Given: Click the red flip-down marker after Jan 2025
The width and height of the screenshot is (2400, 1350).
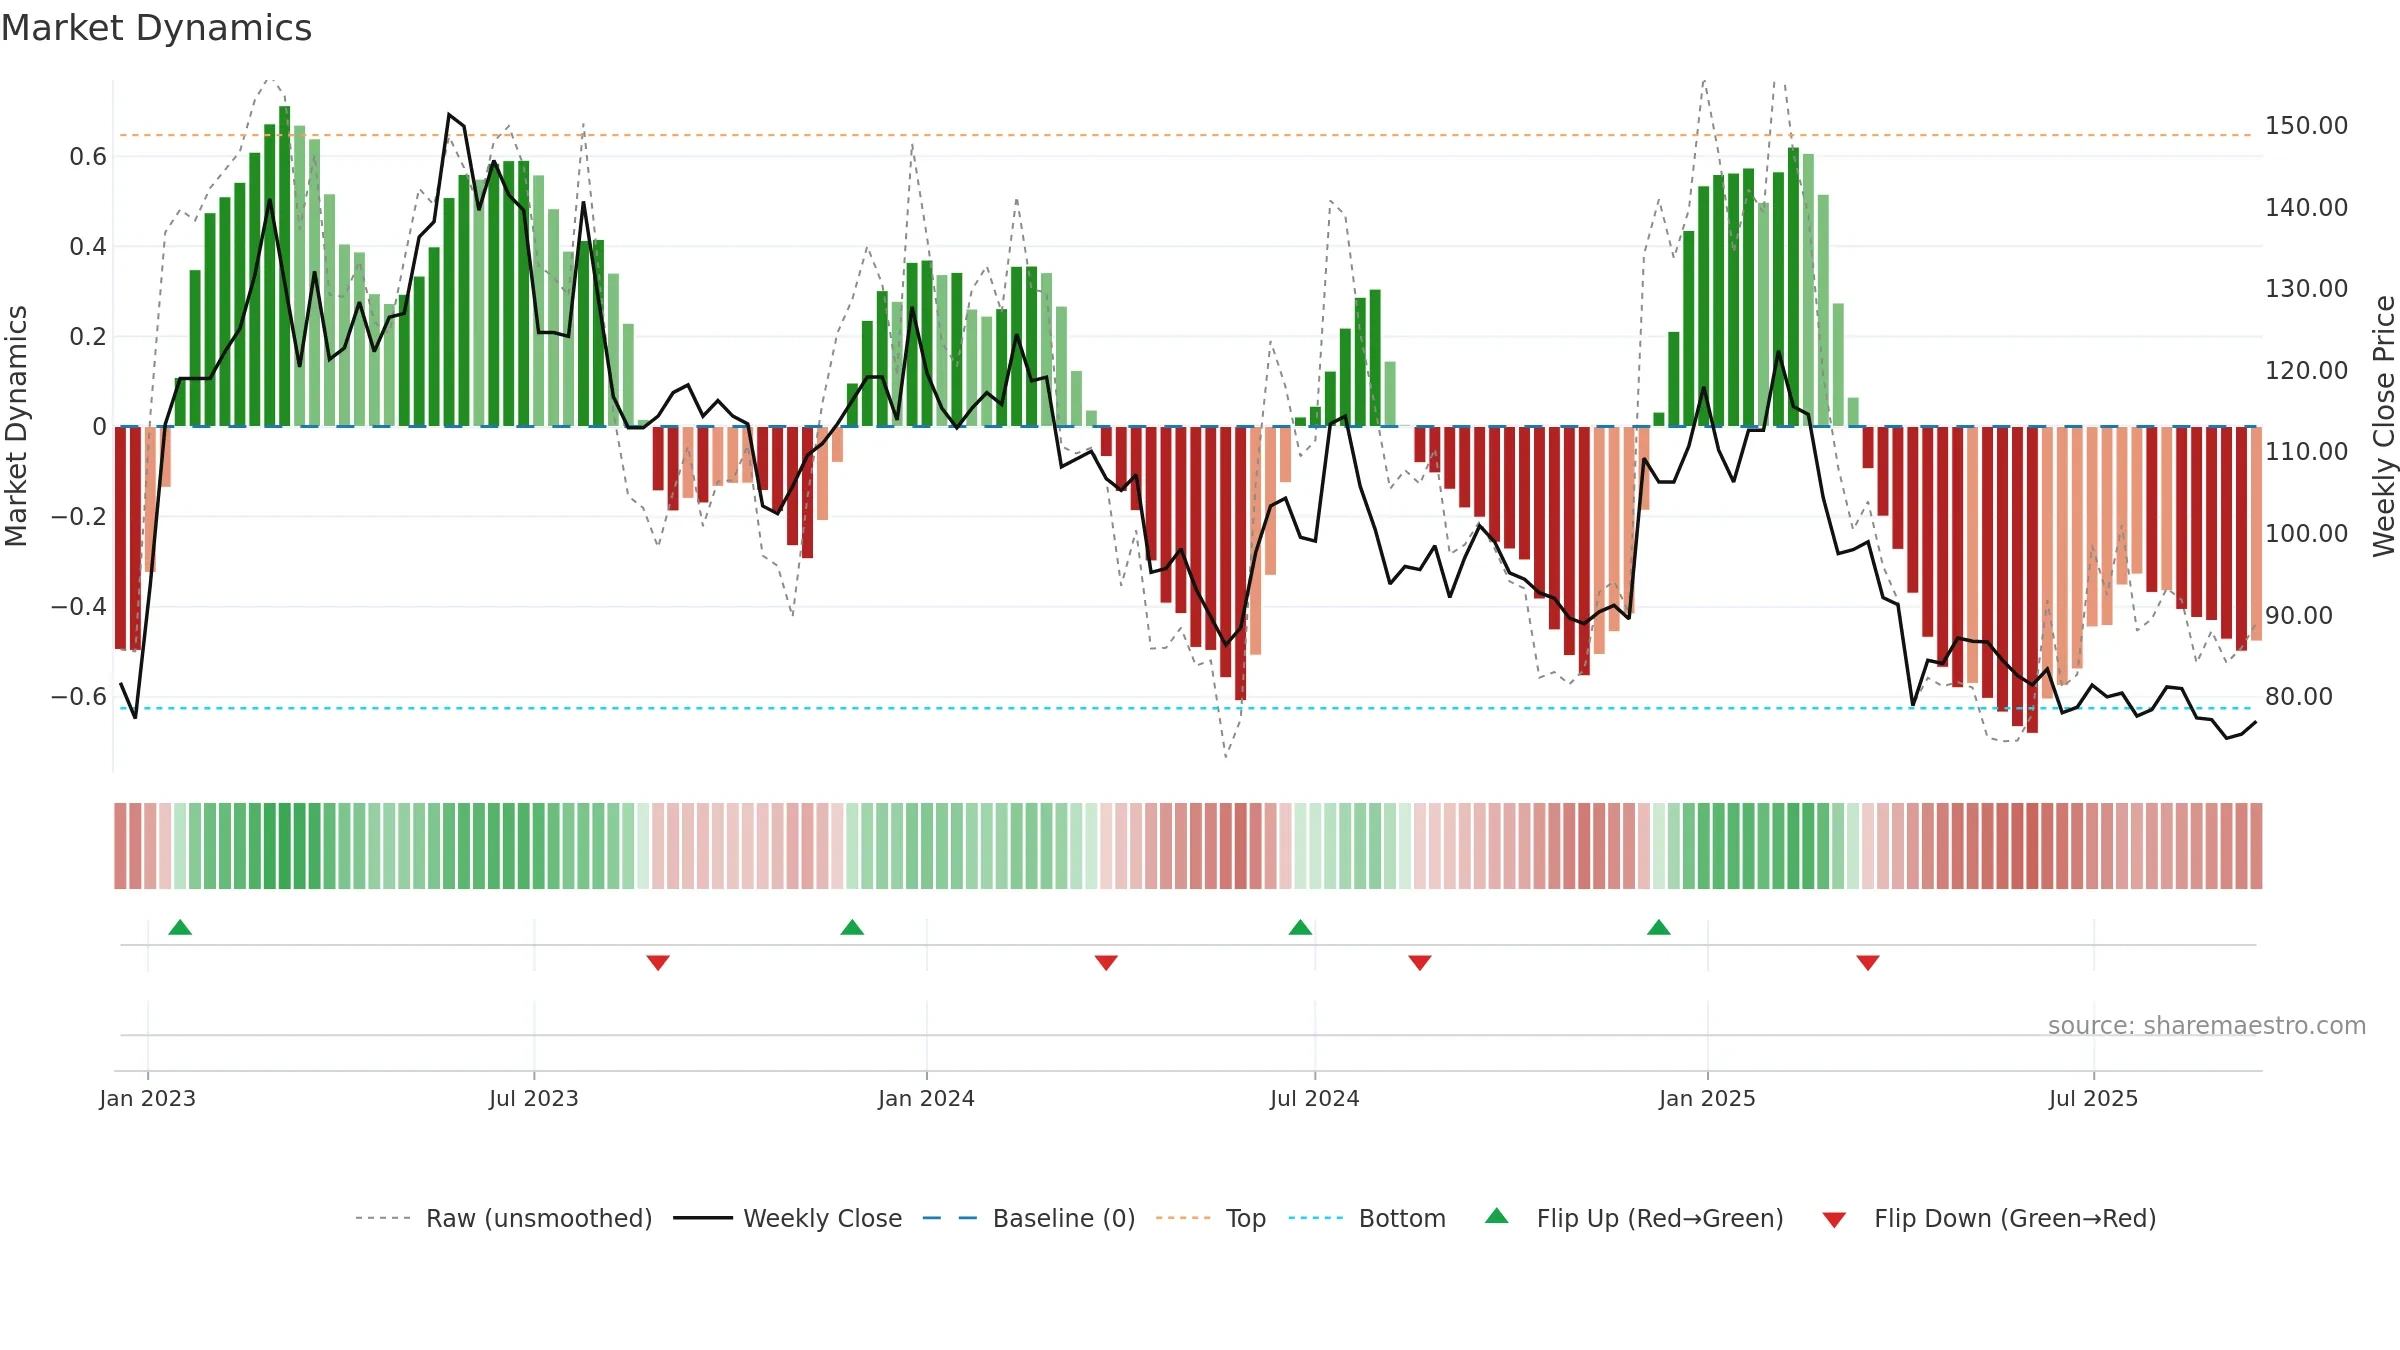Looking at the screenshot, I should click(1868, 962).
